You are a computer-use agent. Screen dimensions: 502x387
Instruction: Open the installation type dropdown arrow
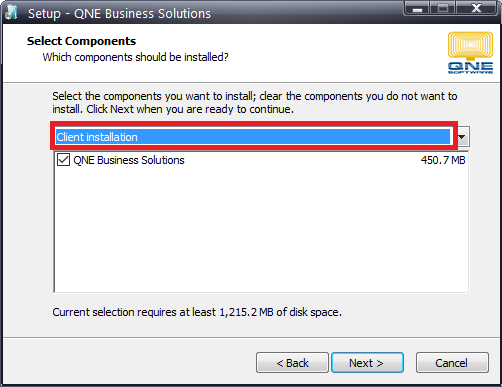(462, 137)
